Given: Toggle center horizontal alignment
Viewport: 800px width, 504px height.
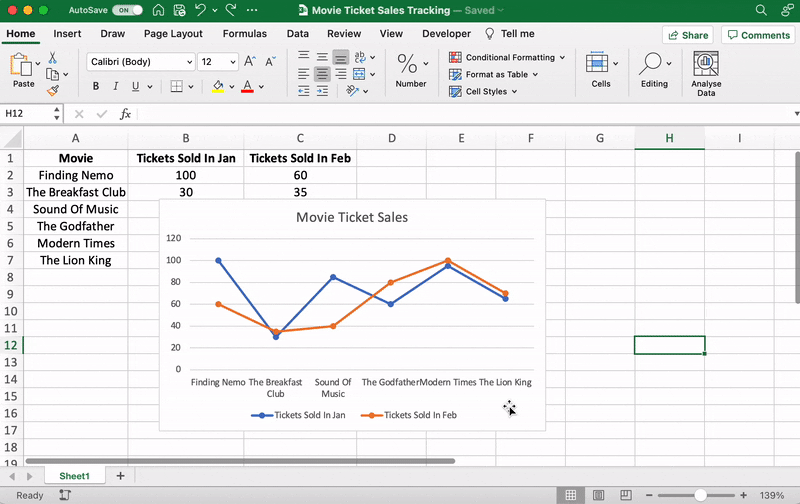Looking at the screenshot, I should click(322, 74).
